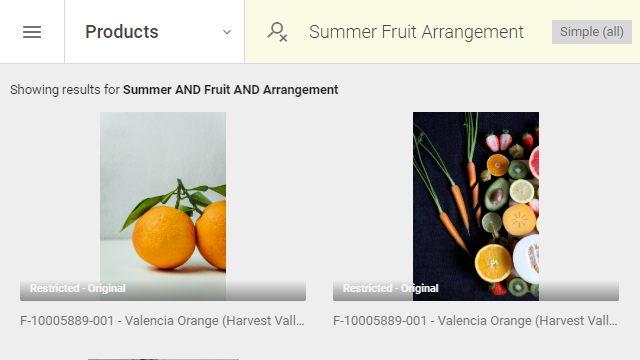Image resolution: width=640 pixels, height=360 pixels.
Task: Click the white melon half in fruit photo
Action: click(527, 258)
